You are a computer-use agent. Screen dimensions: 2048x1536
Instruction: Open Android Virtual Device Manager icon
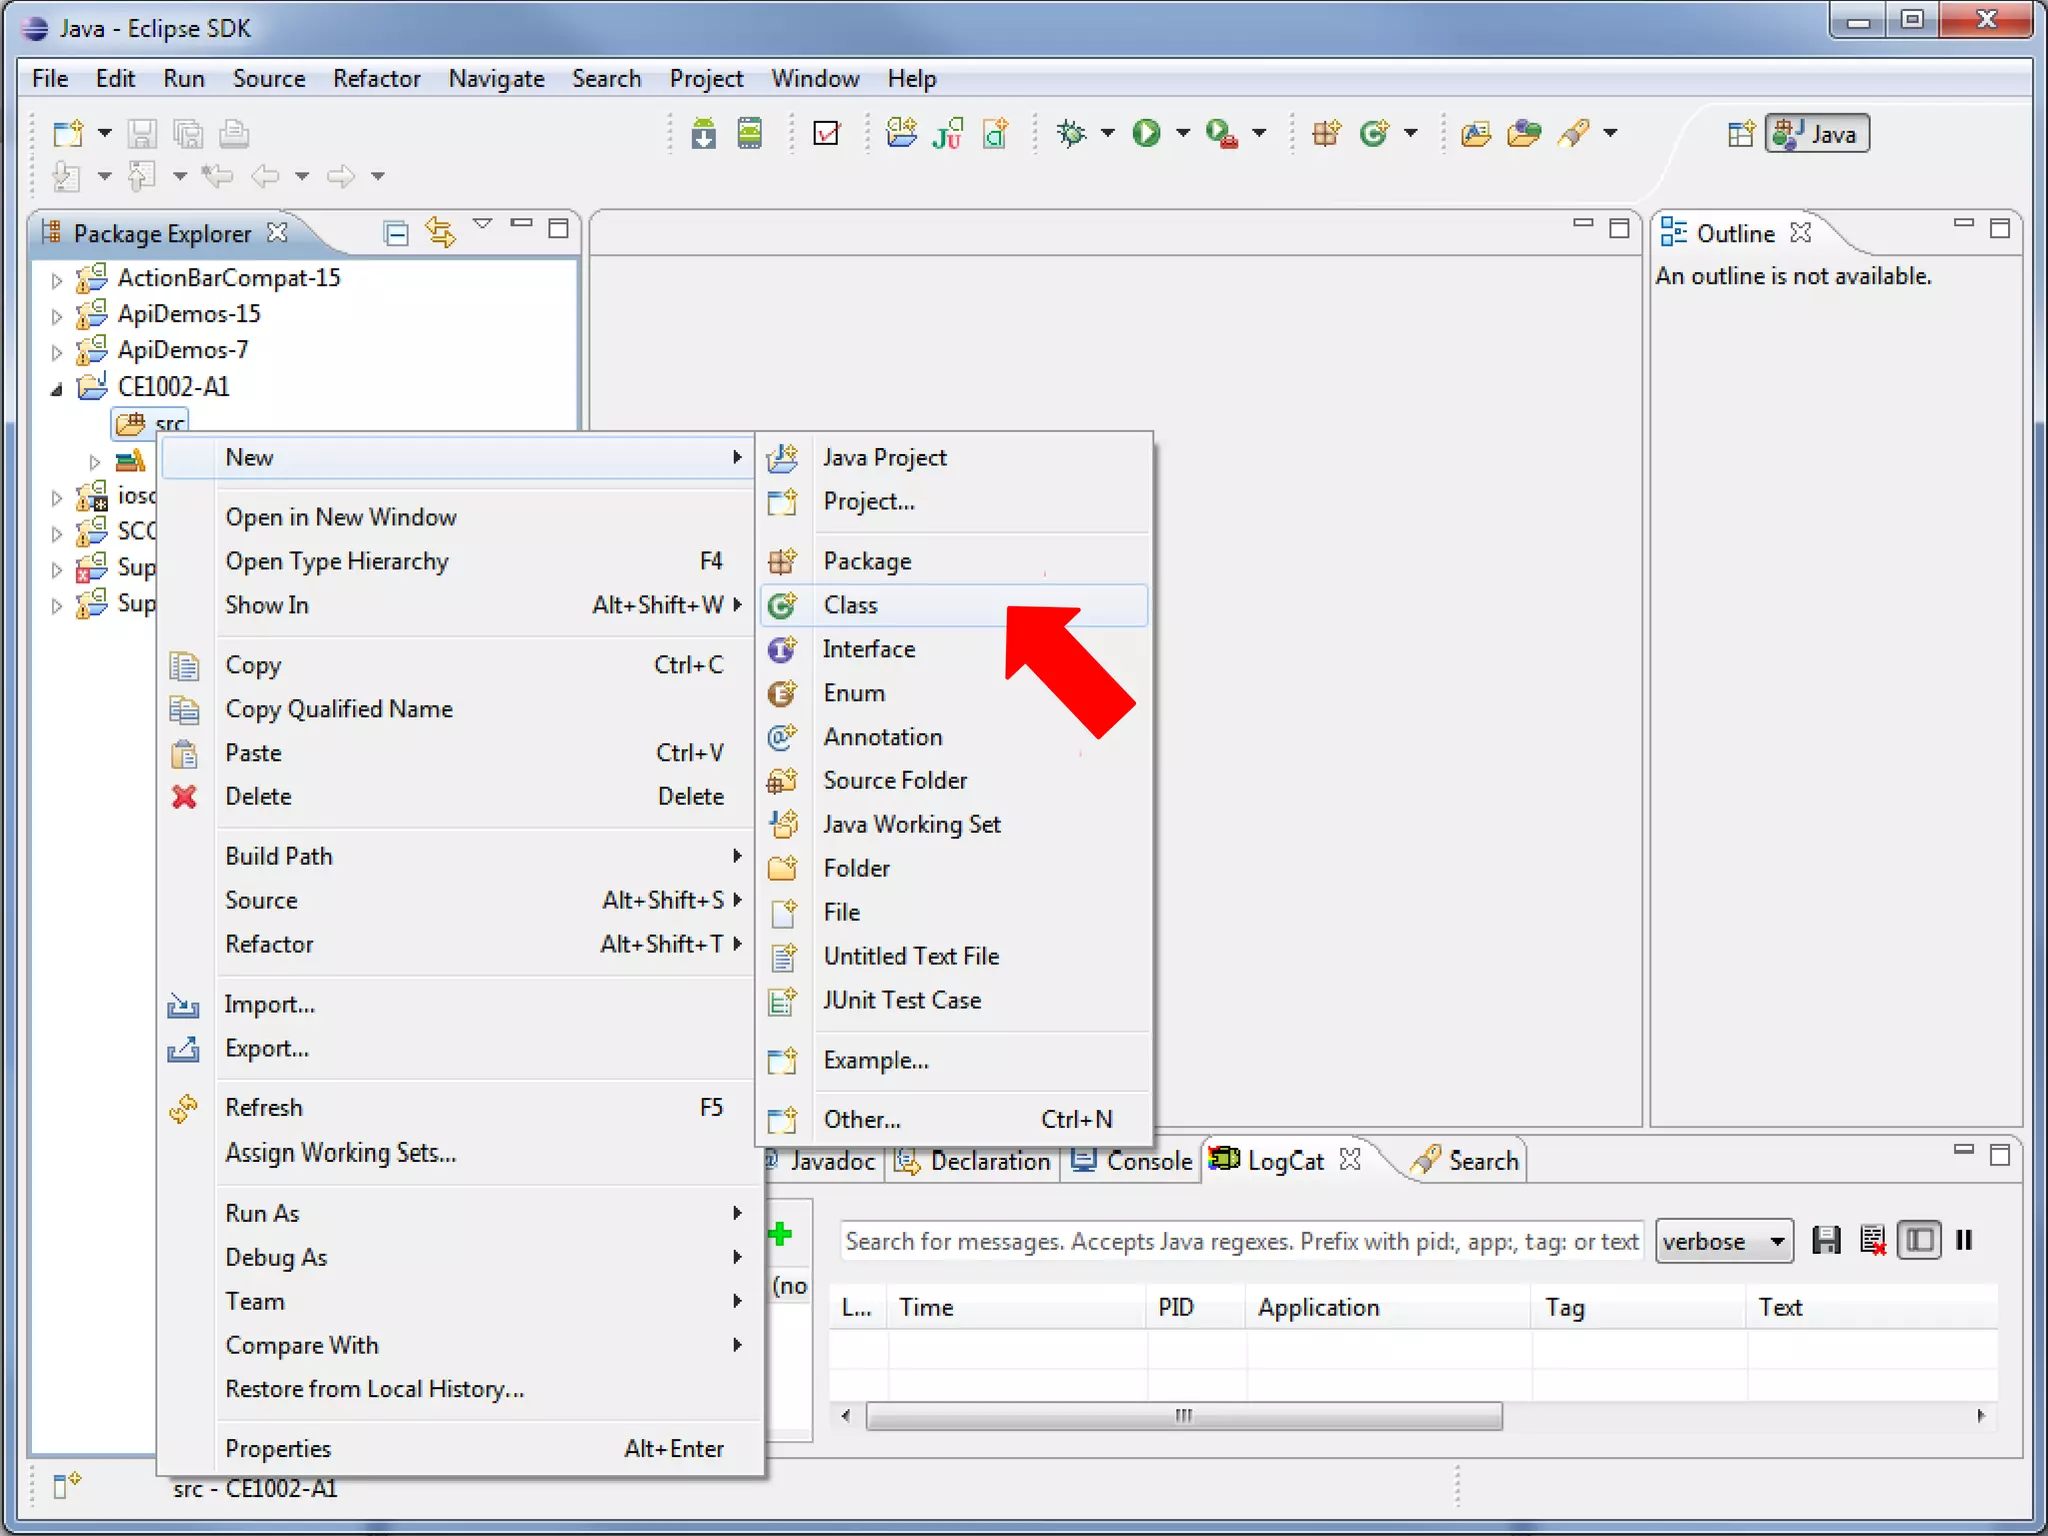pyautogui.click(x=750, y=133)
